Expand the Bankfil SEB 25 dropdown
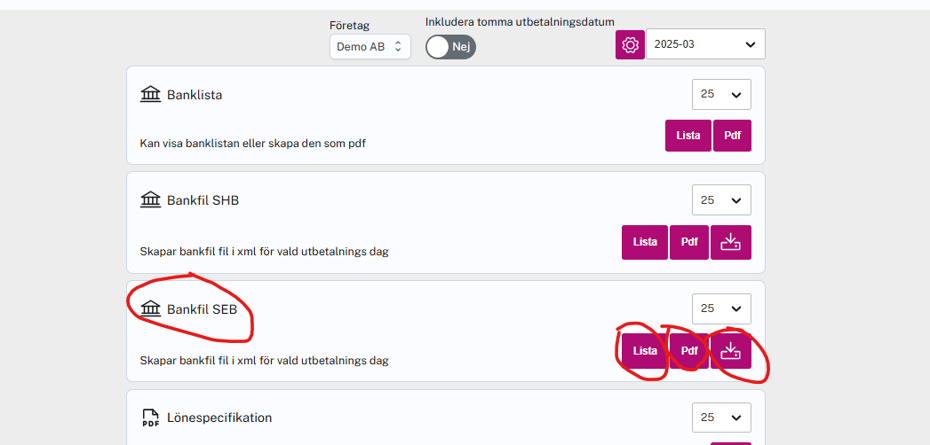This screenshot has height=445, width=930. 721,309
